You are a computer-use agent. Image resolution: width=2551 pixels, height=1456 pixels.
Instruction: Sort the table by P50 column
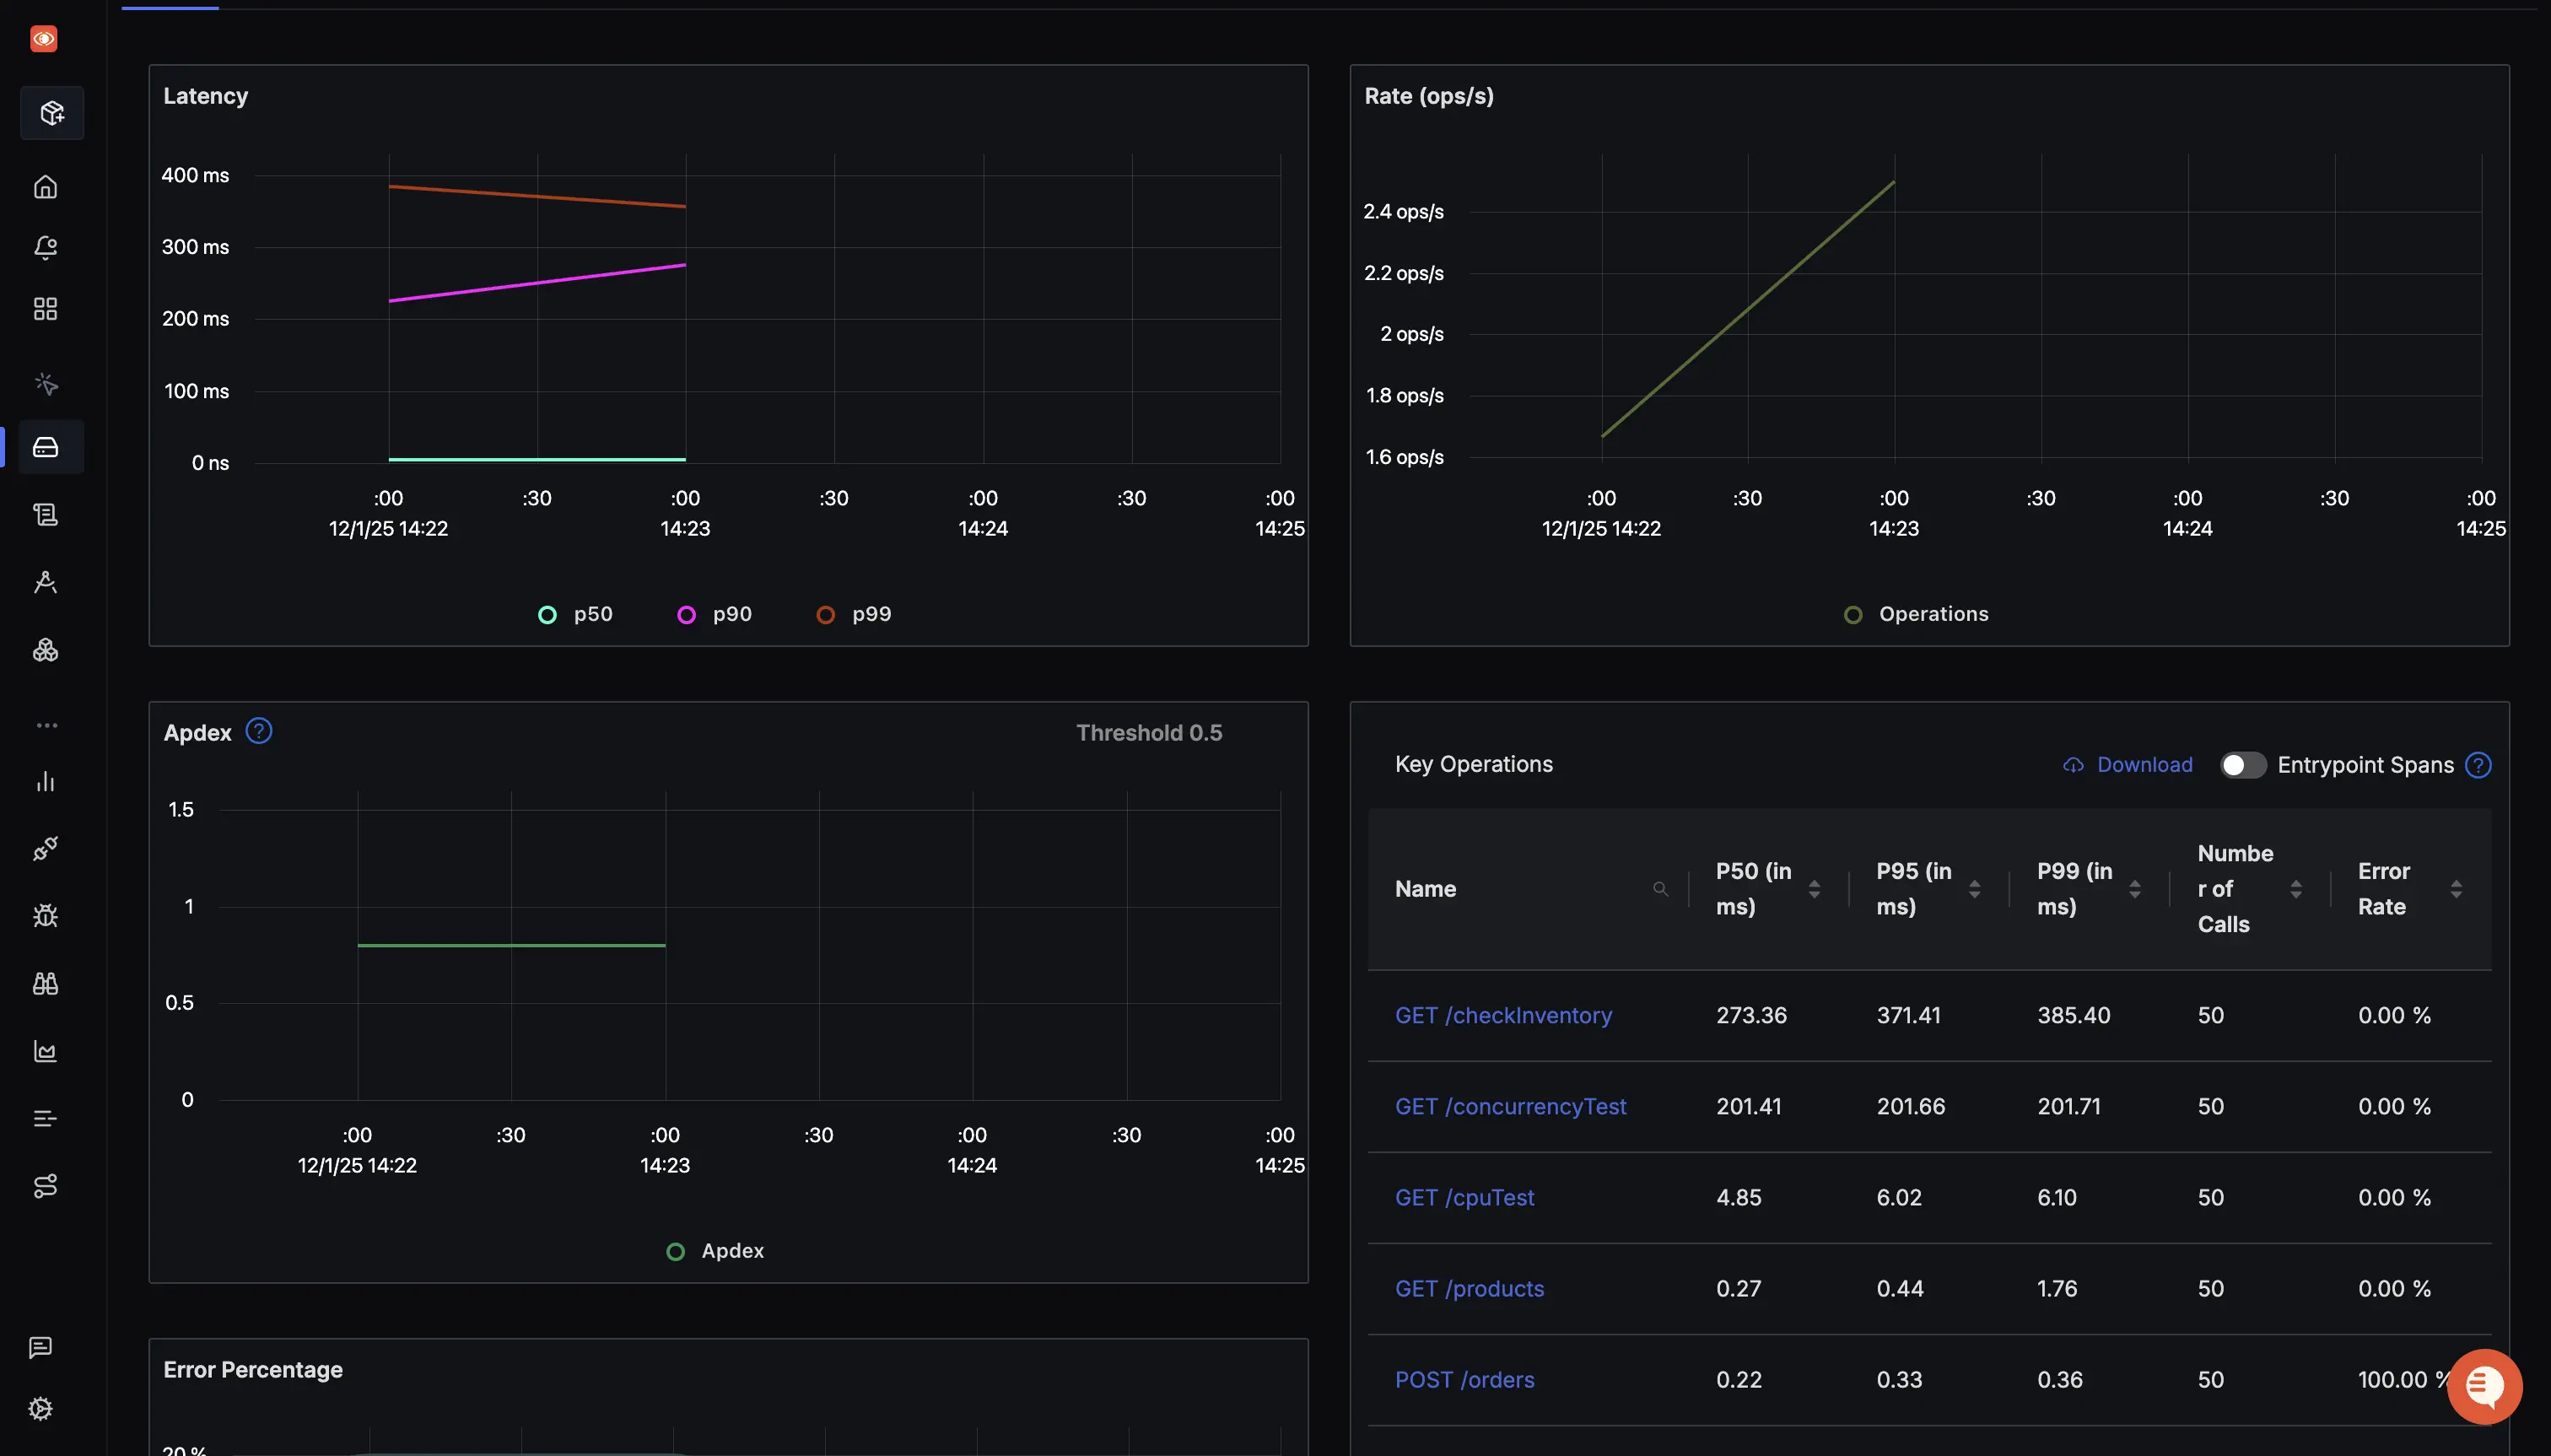point(1814,888)
